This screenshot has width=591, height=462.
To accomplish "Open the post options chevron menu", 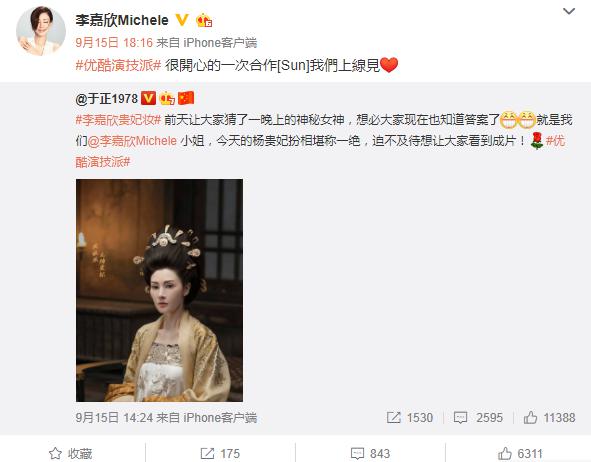I will coord(569,11).
